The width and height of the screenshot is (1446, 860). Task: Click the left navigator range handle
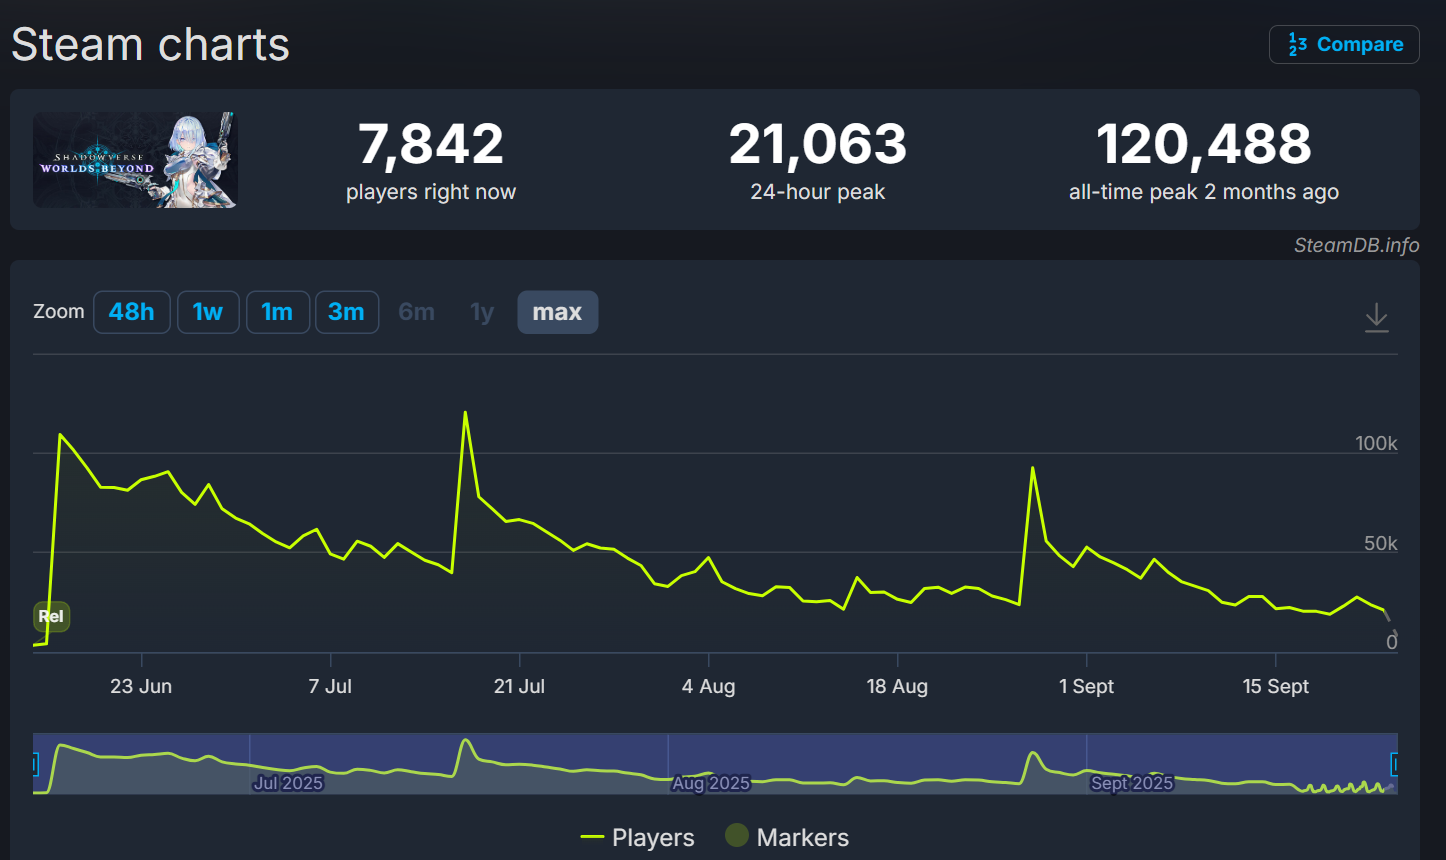click(x=35, y=765)
